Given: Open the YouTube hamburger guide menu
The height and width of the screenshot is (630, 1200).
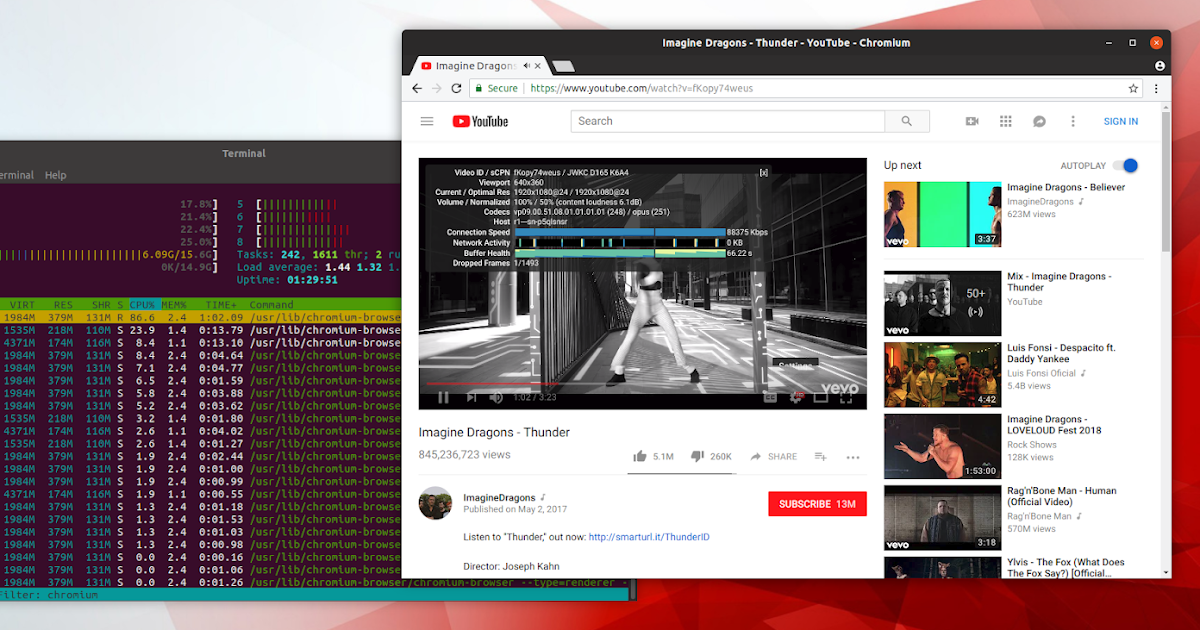Looking at the screenshot, I should (427, 121).
